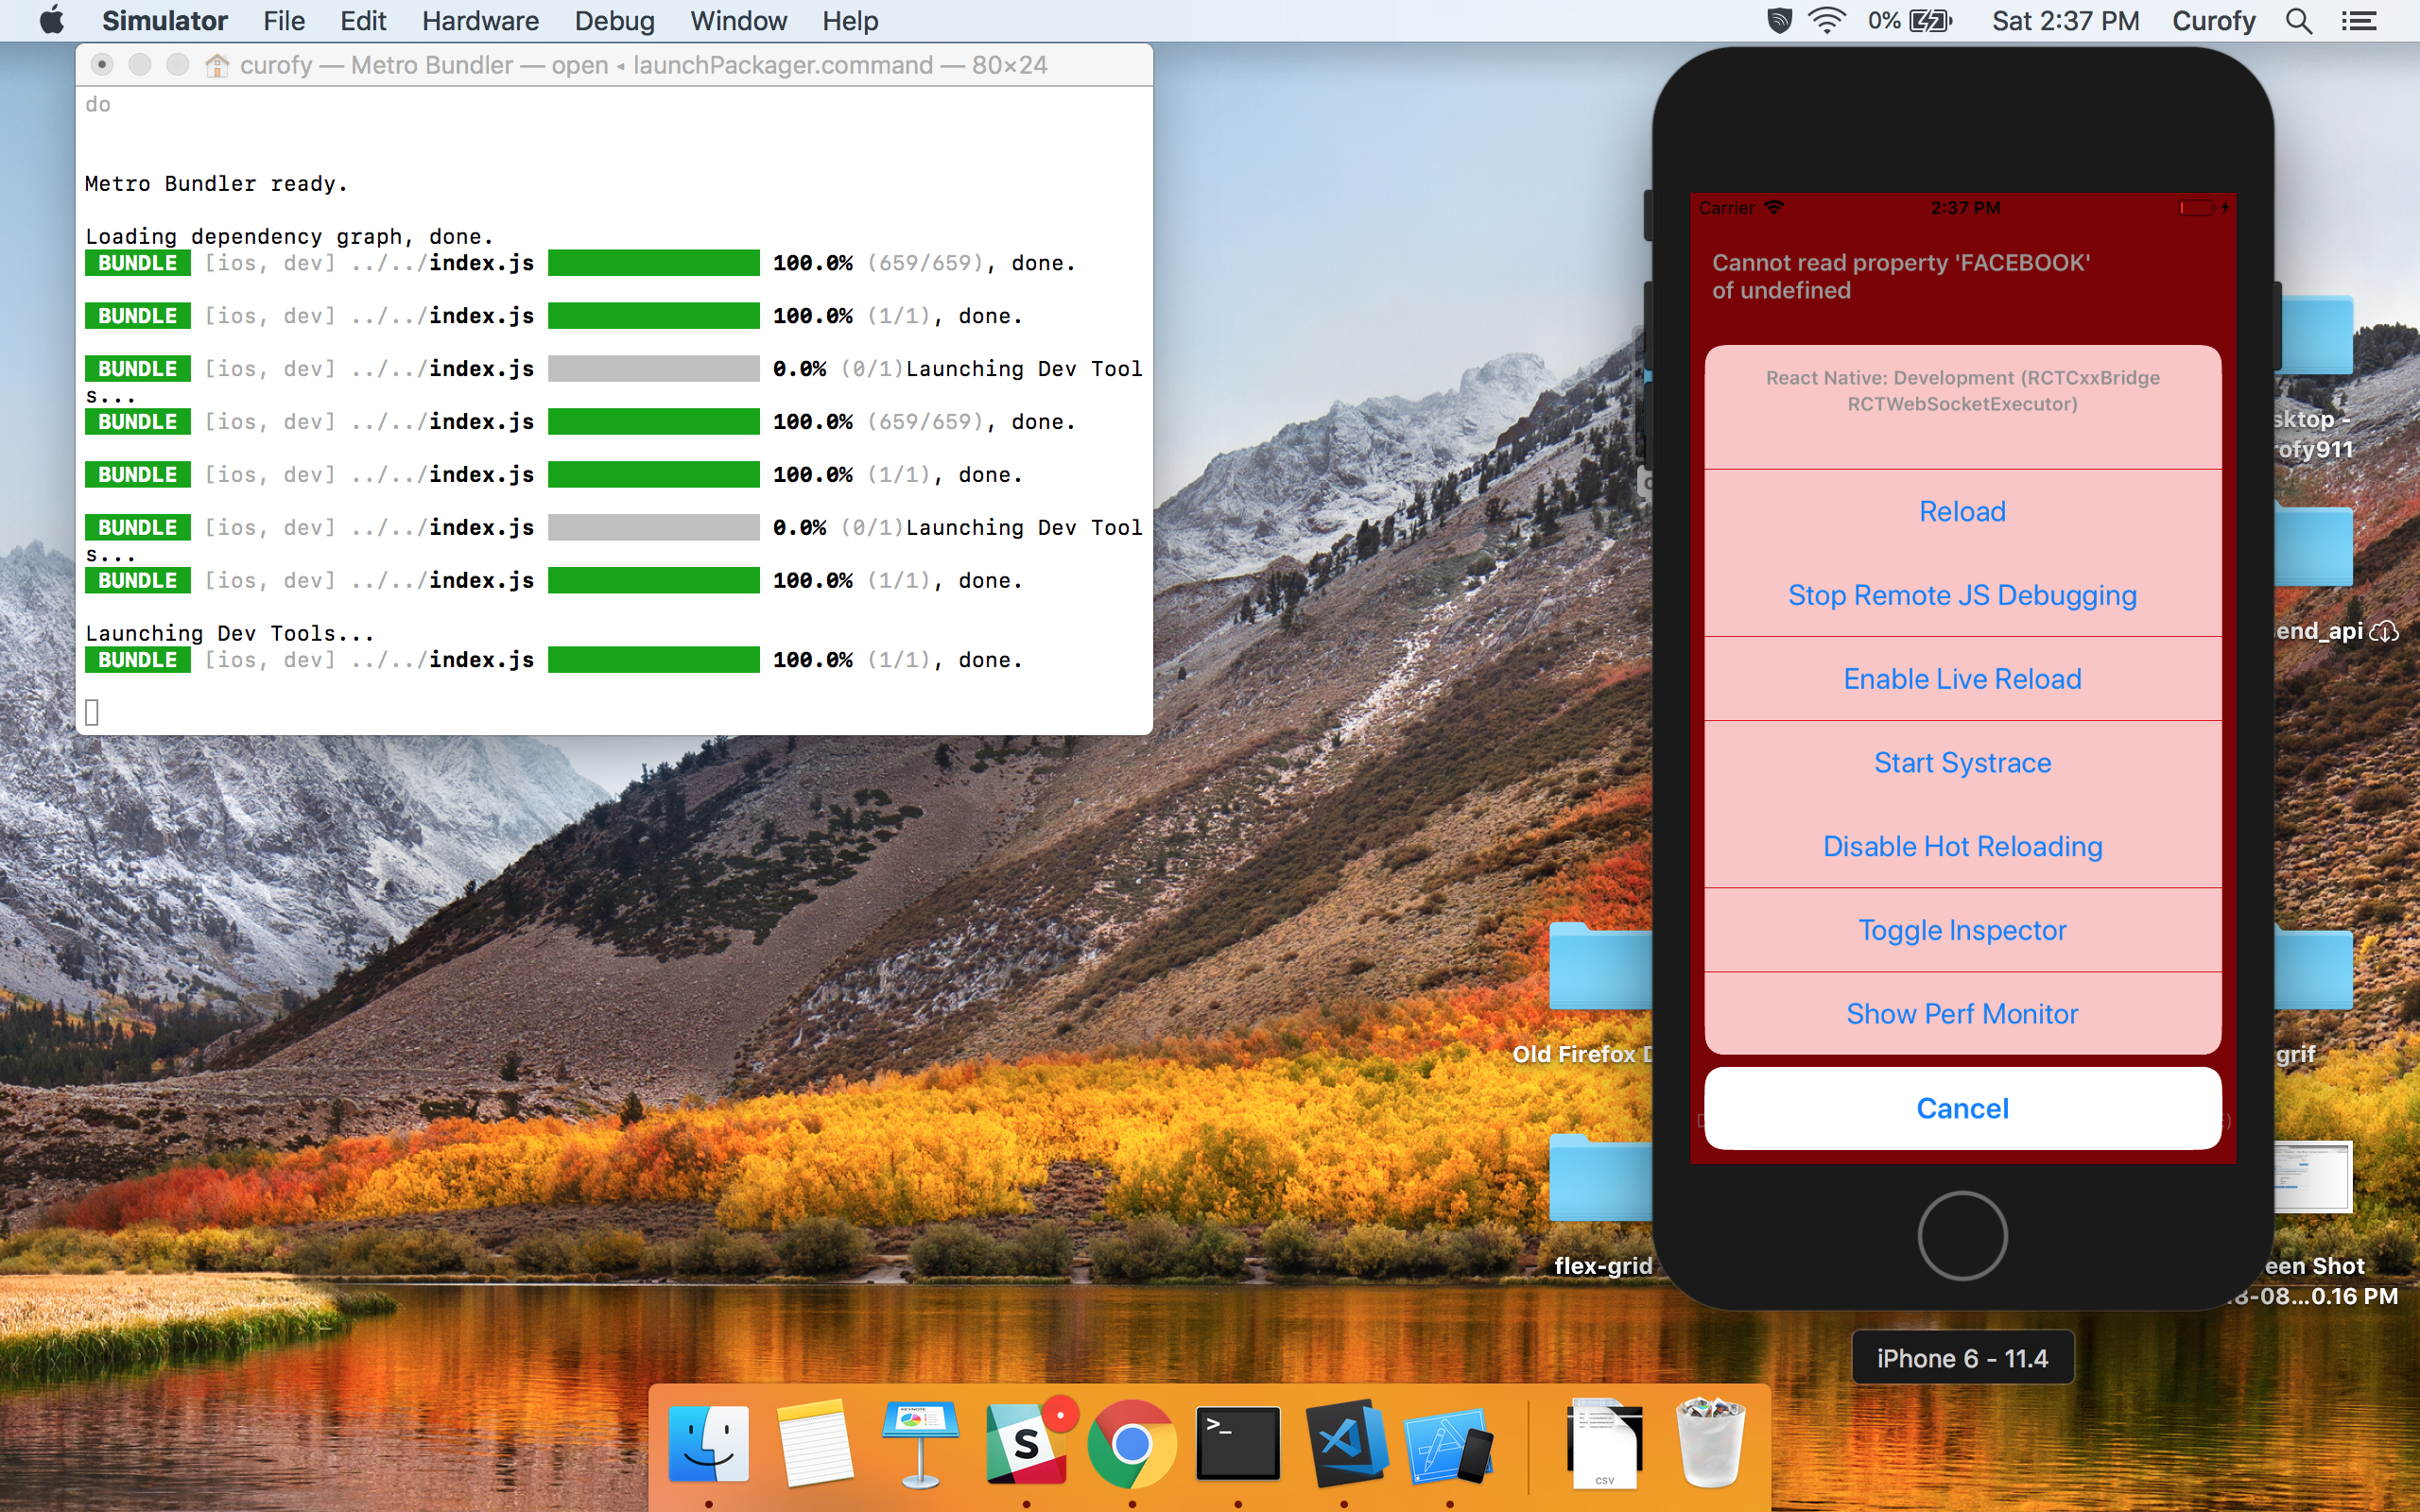Open the Trash in the dock
Viewport: 2420px width, 1512px height.
(1710, 1444)
